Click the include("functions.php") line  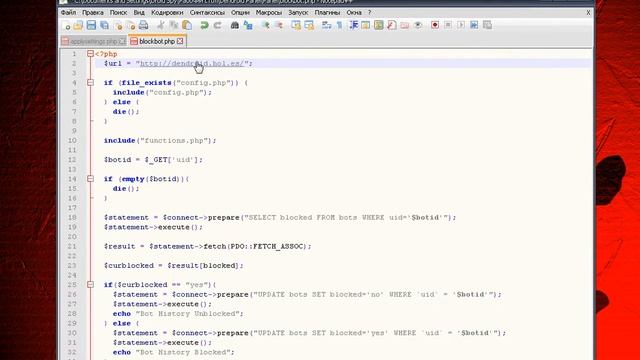(x=160, y=140)
